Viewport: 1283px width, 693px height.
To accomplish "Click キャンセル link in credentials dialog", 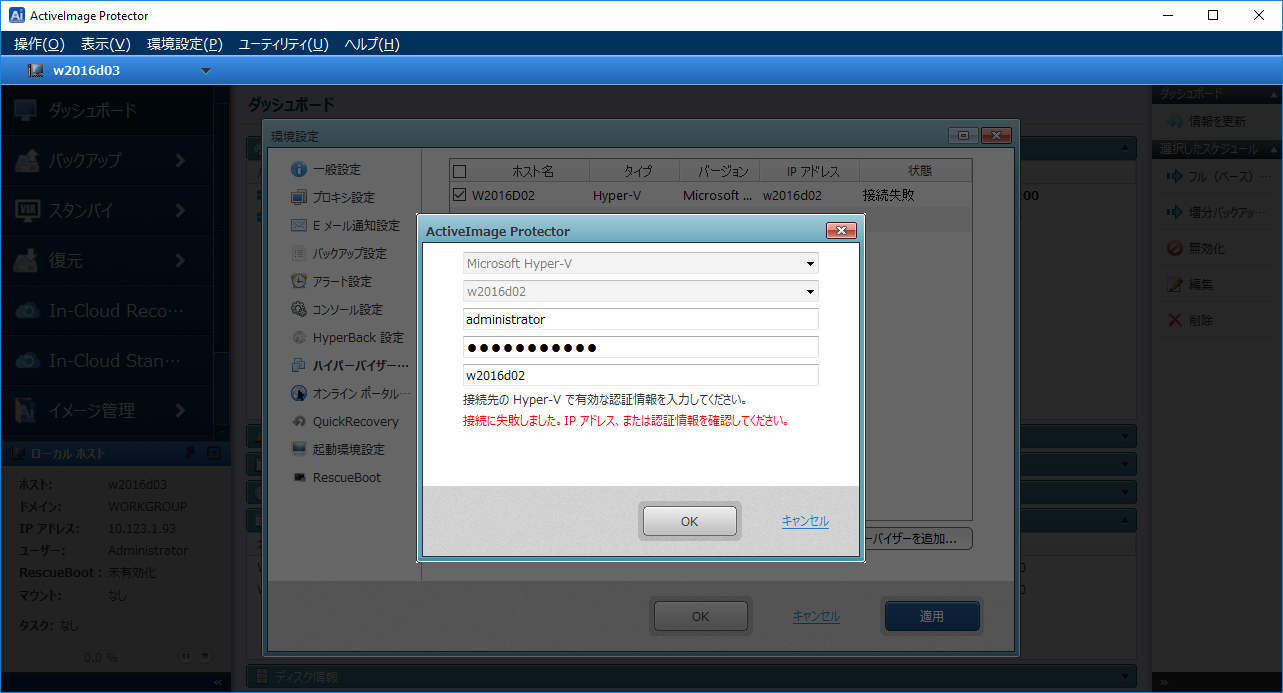I will pos(805,521).
